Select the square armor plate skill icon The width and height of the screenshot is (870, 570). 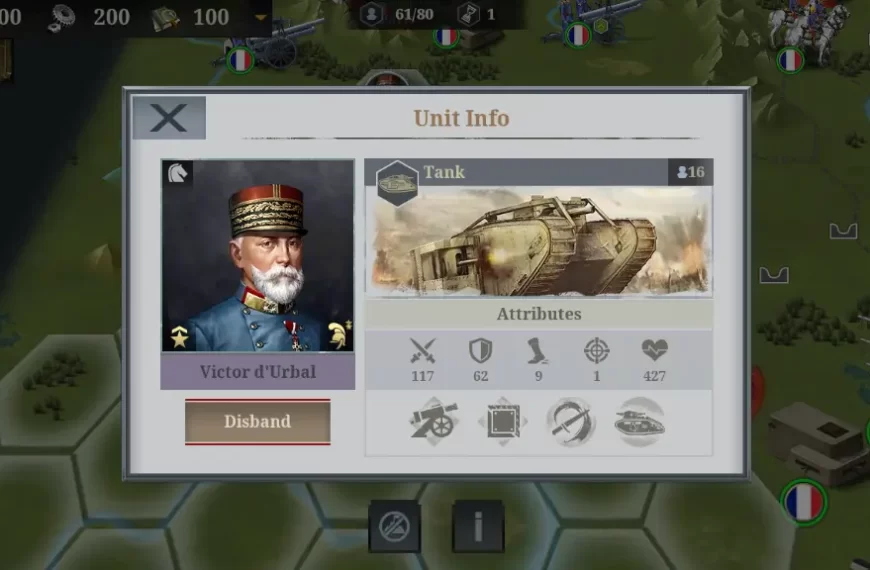click(x=503, y=422)
